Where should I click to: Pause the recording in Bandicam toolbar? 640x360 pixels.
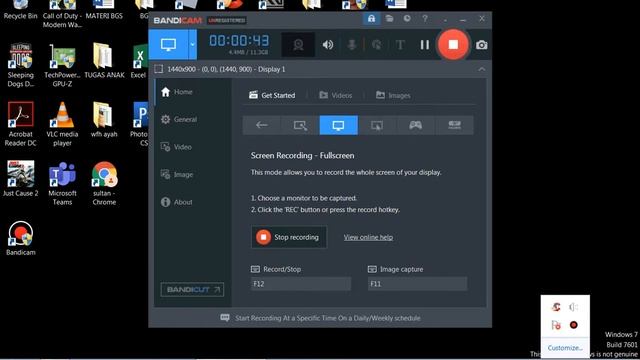[424, 44]
